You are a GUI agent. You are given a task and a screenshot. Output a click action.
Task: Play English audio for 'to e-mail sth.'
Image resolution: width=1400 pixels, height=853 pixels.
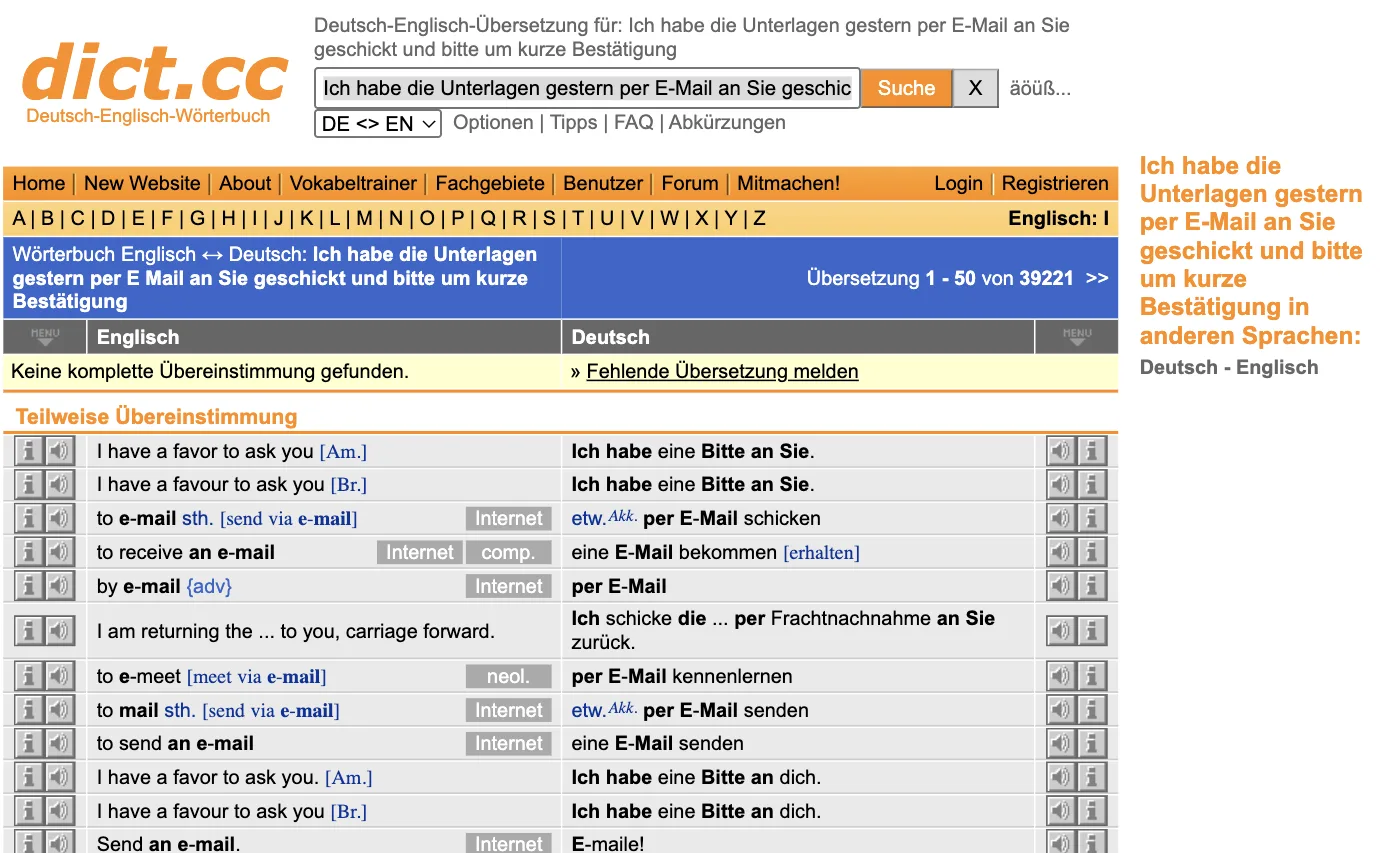click(60, 519)
